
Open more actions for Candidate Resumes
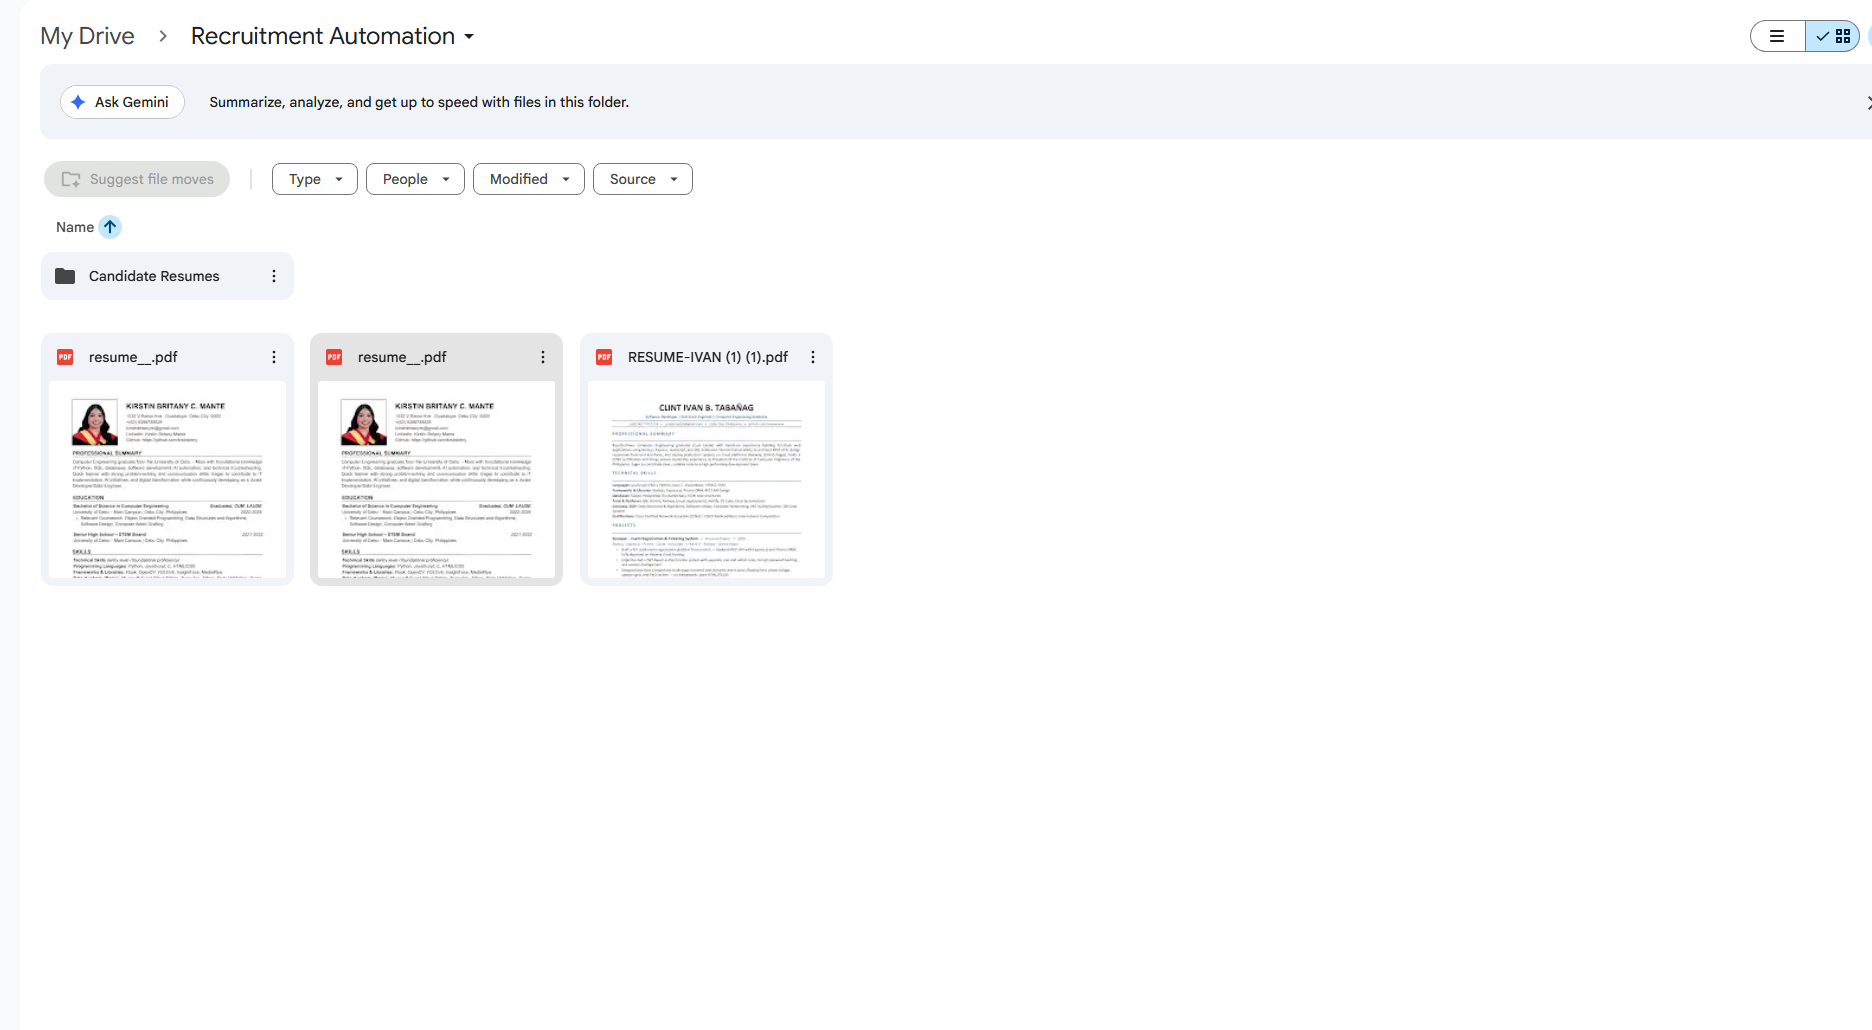coord(274,276)
